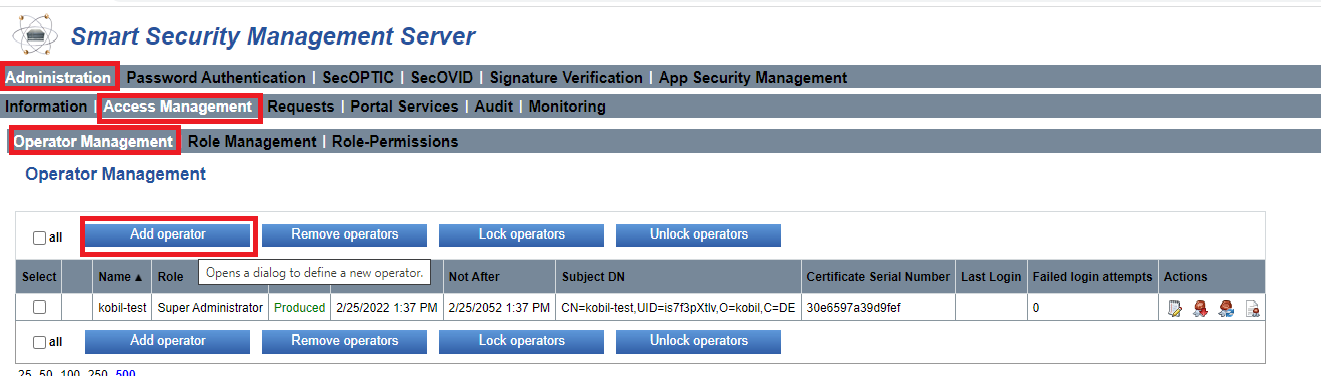The image size is (1321, 376).
Task: Click the Failed login attempts column header
Action: click(1093, 277)
